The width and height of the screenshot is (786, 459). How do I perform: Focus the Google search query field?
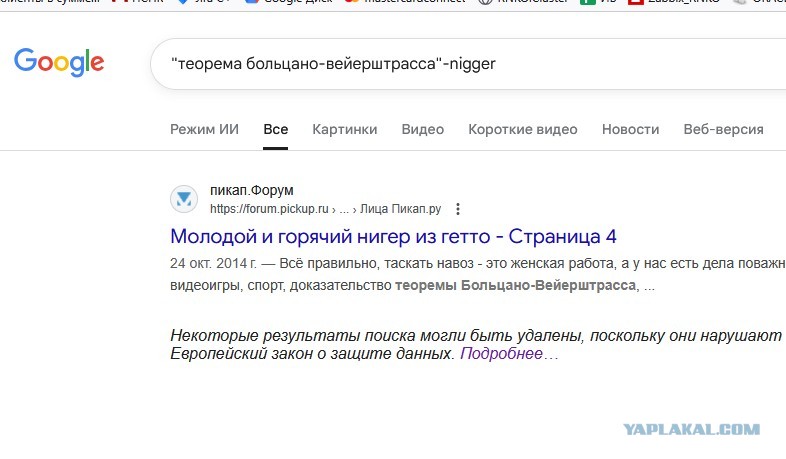tap(468, 64)
